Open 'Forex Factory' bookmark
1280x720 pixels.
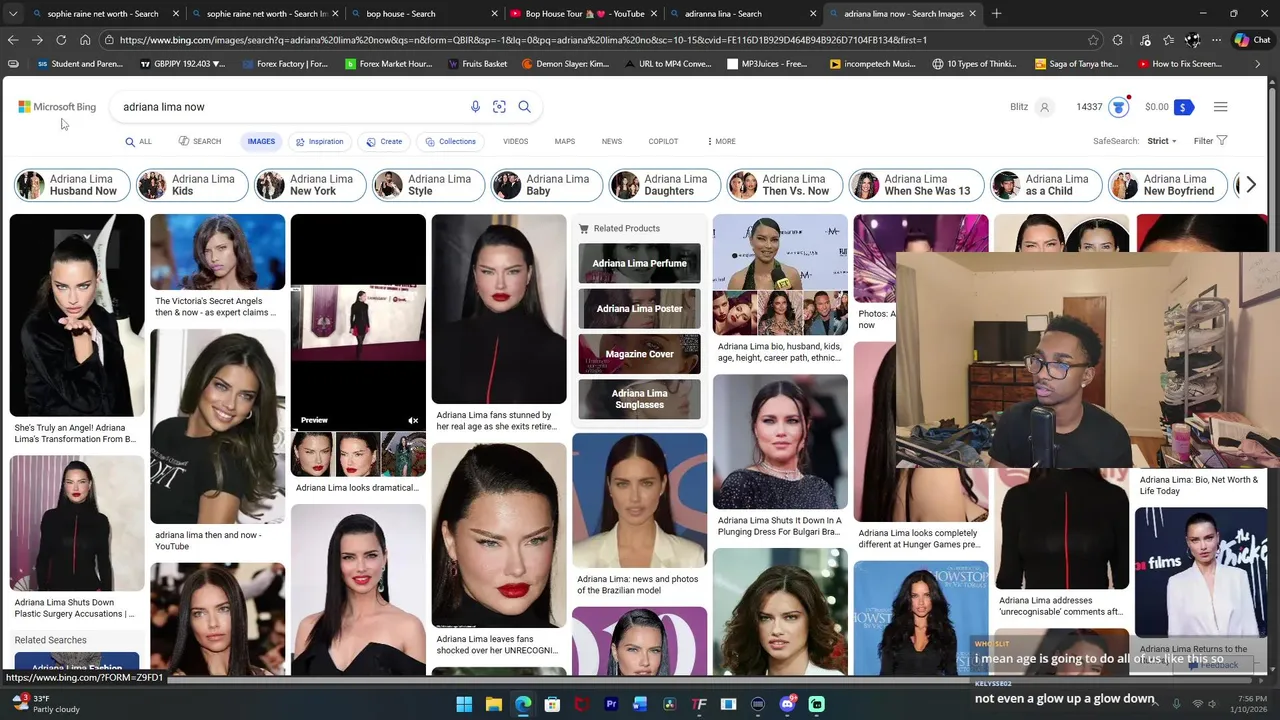pos(283,64)
